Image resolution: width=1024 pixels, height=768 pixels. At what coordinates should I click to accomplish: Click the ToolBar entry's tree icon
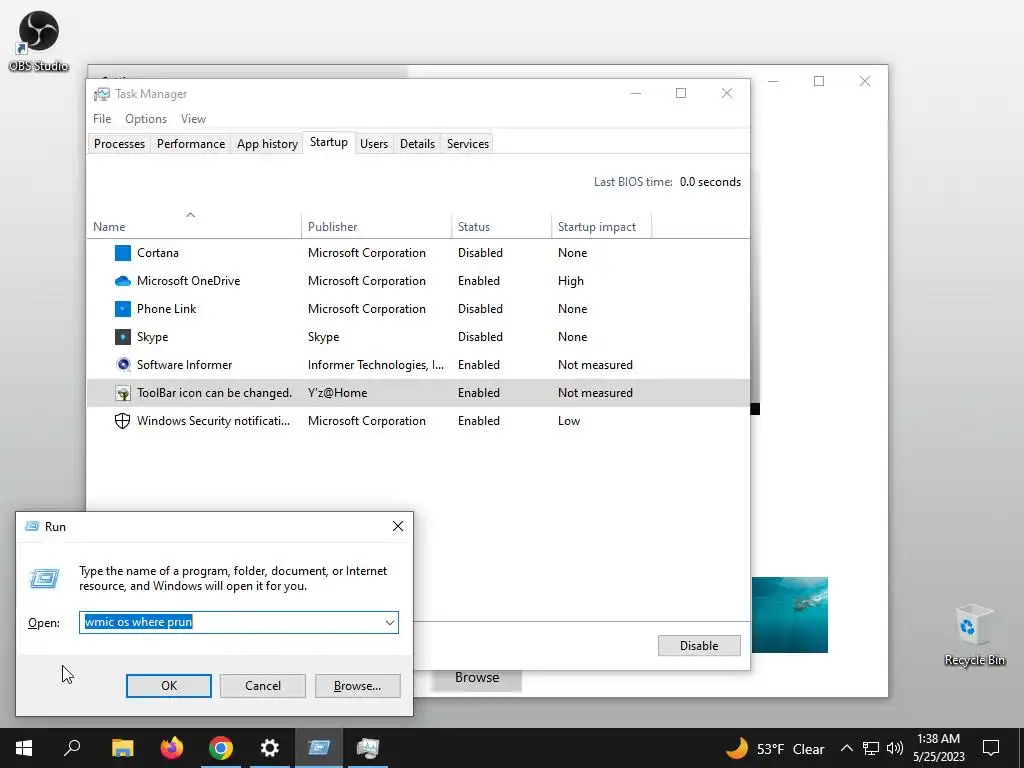pyautogui.click(x=123, y=393)
